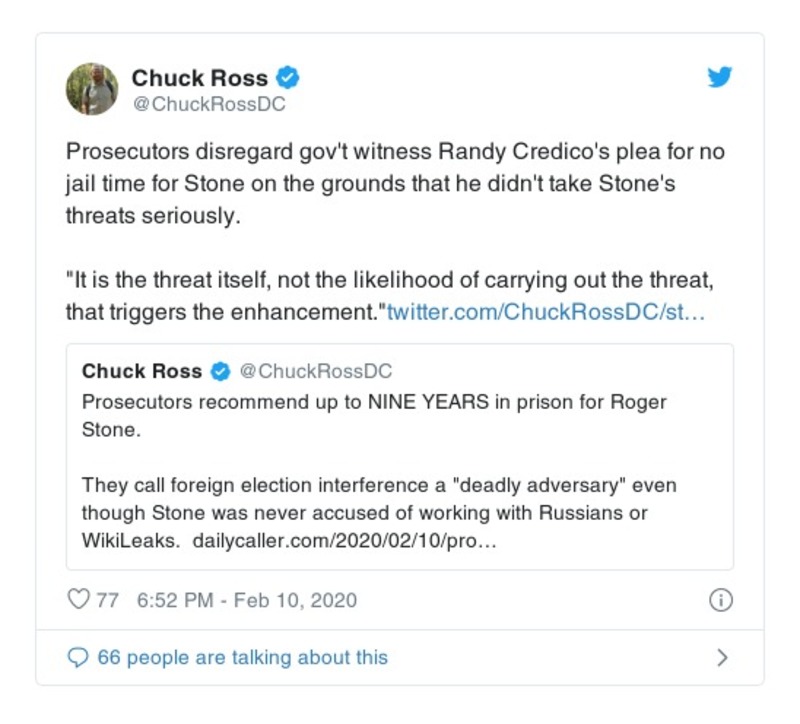
Task: Click the 77 likes count
Action: (x=107, y=600)
